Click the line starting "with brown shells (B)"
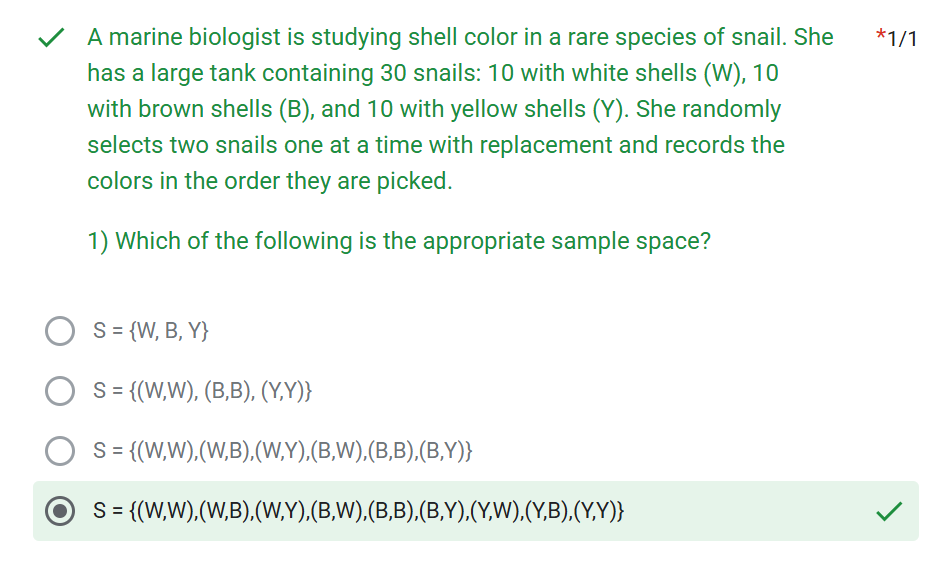Viewport: 943px width, 578px height. click(434, 109)
